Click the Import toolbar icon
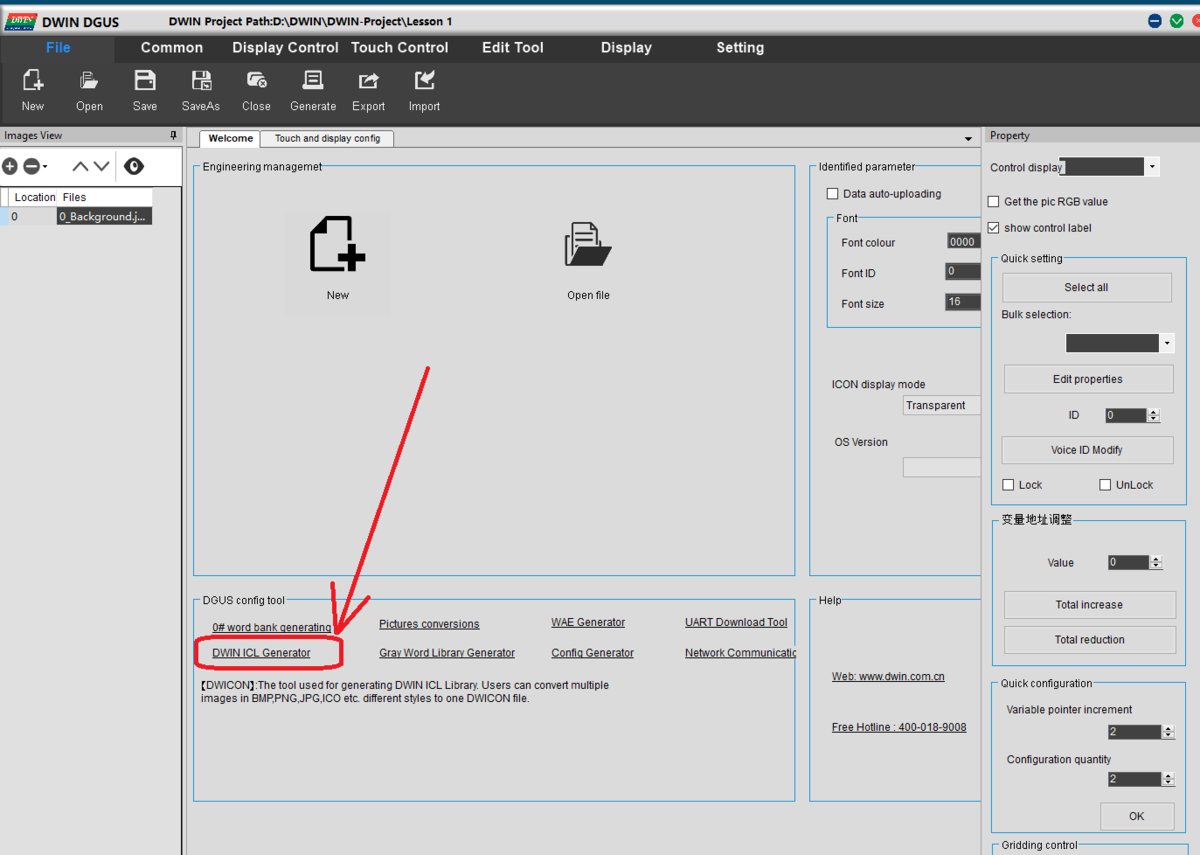1200x855 pixels. tap(424, 81)
